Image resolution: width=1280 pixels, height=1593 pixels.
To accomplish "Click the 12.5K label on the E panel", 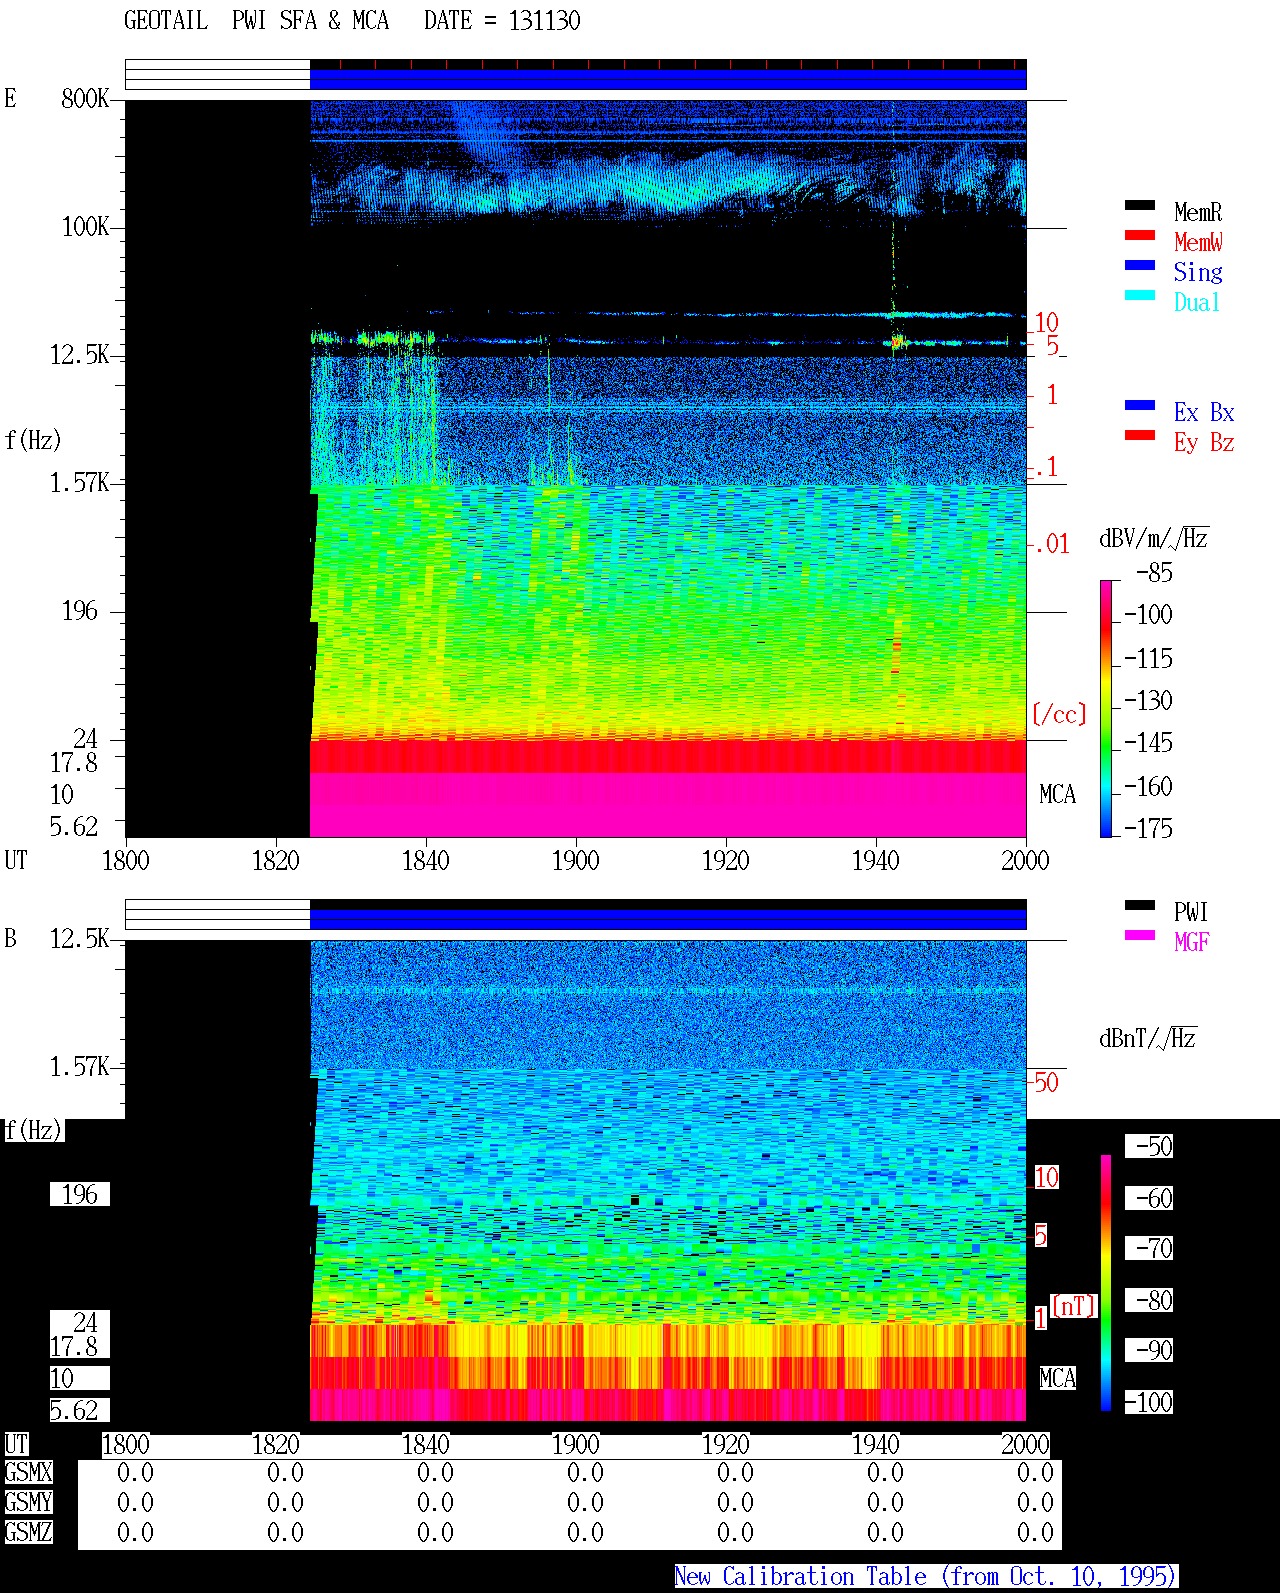I will click(80, 355).
